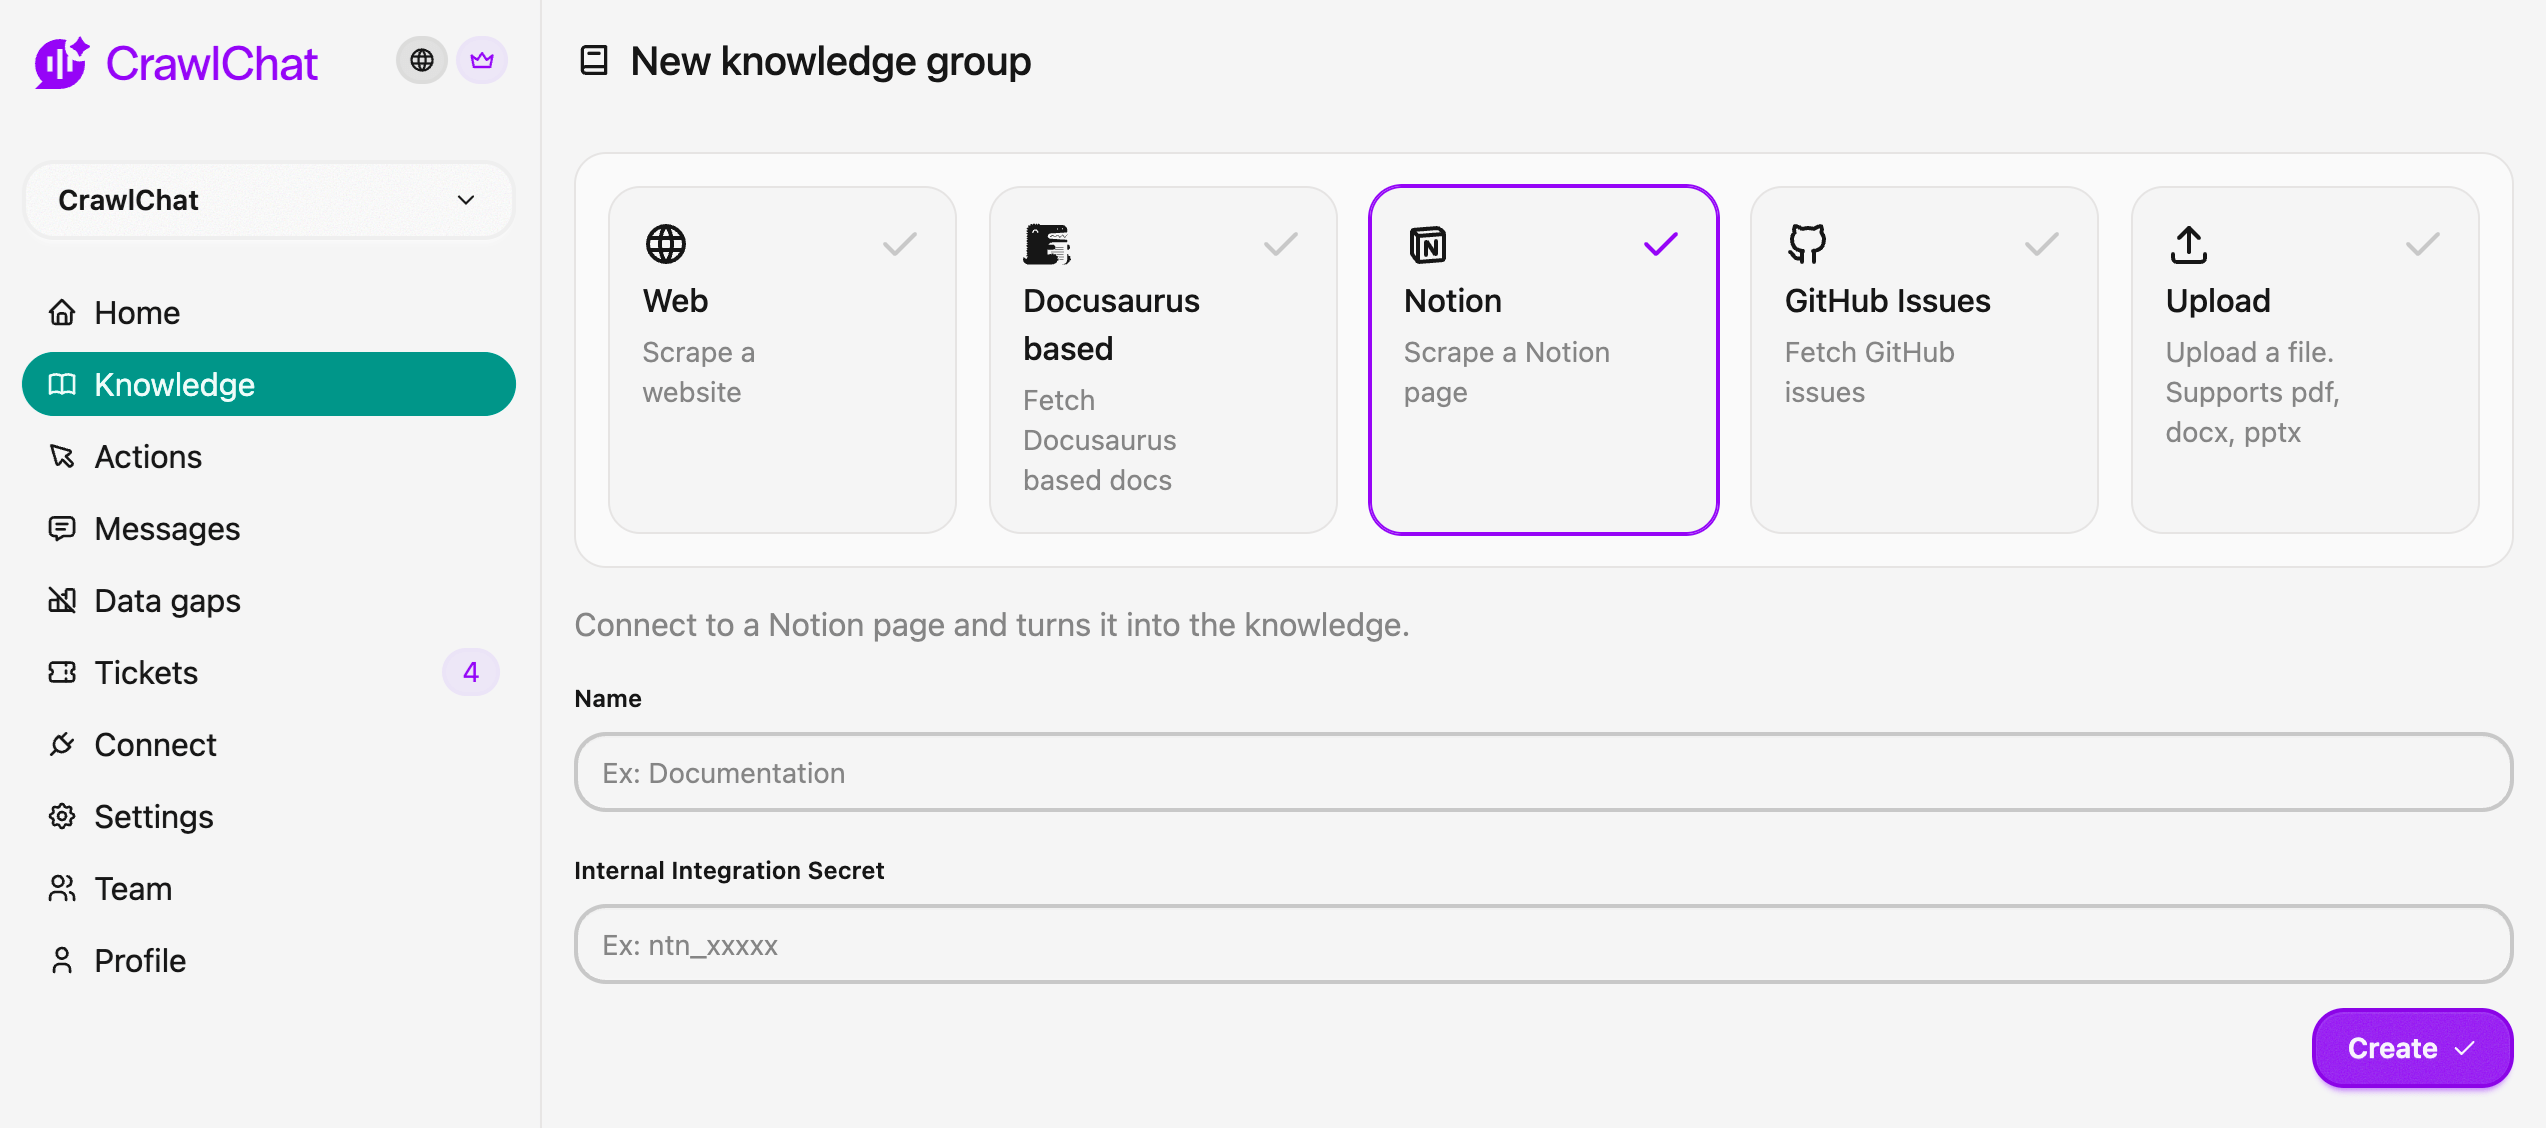Select the Upload source checkmark
The image size is (2546, 1128).
pyautogui.click(x=2423, y=244)
